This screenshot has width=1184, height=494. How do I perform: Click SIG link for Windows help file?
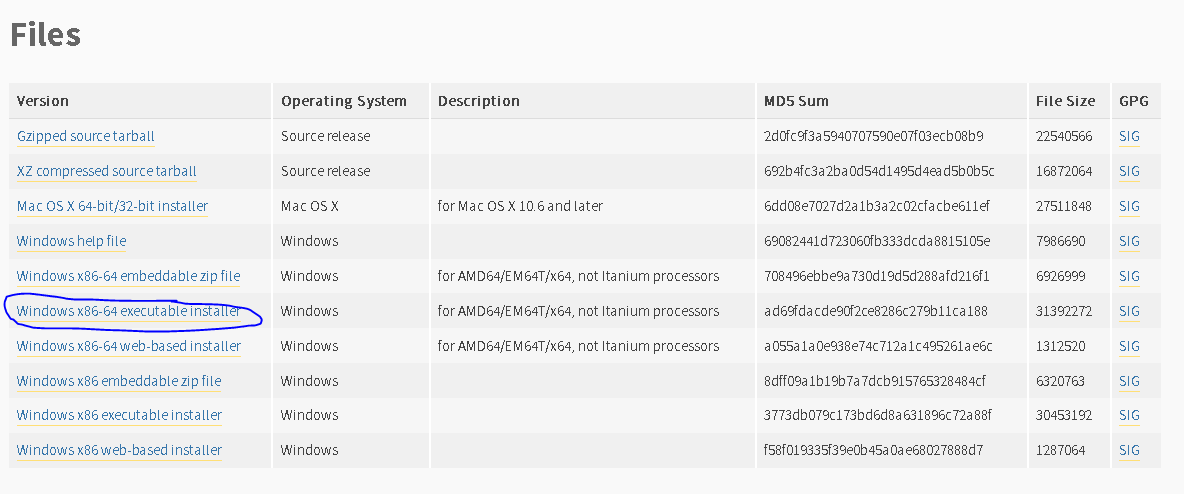(1129, 241)
